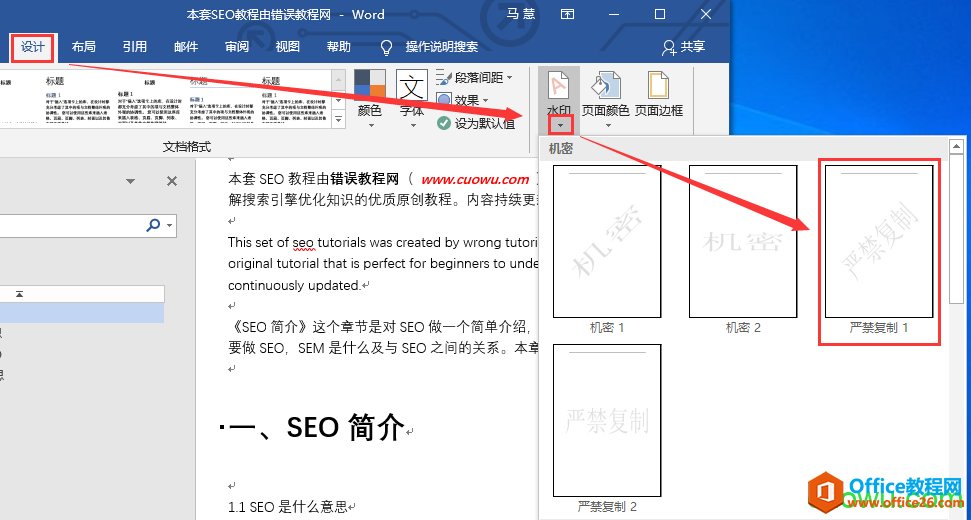
Task: Click the navigation search magnifier icon
Action: point(153,225)
